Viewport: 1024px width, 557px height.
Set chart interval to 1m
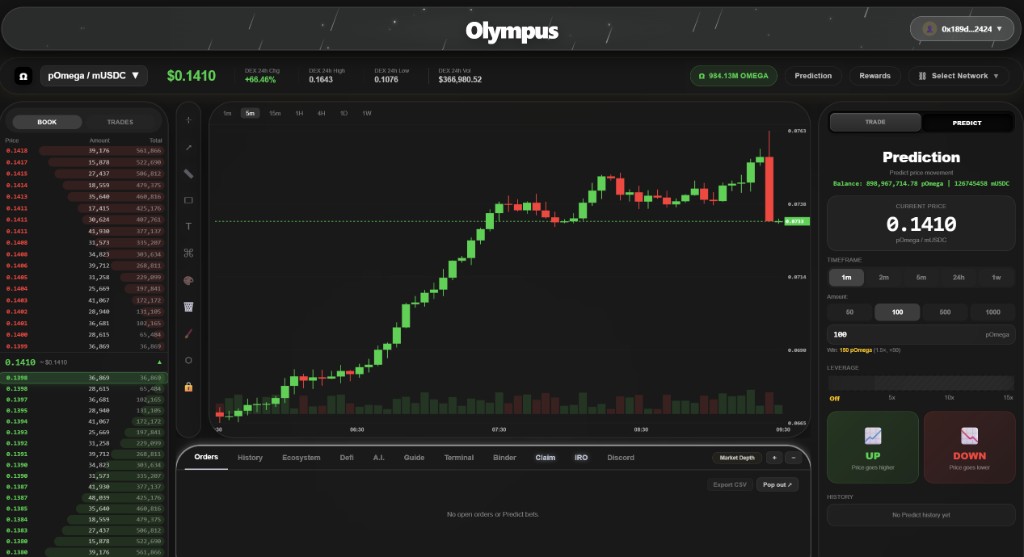227,114
